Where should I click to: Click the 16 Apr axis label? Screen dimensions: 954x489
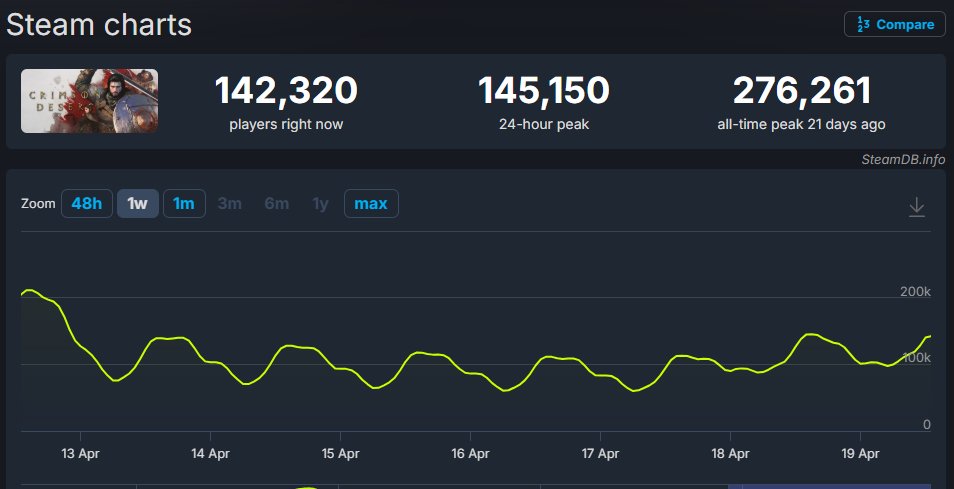(x=470, y=454)
